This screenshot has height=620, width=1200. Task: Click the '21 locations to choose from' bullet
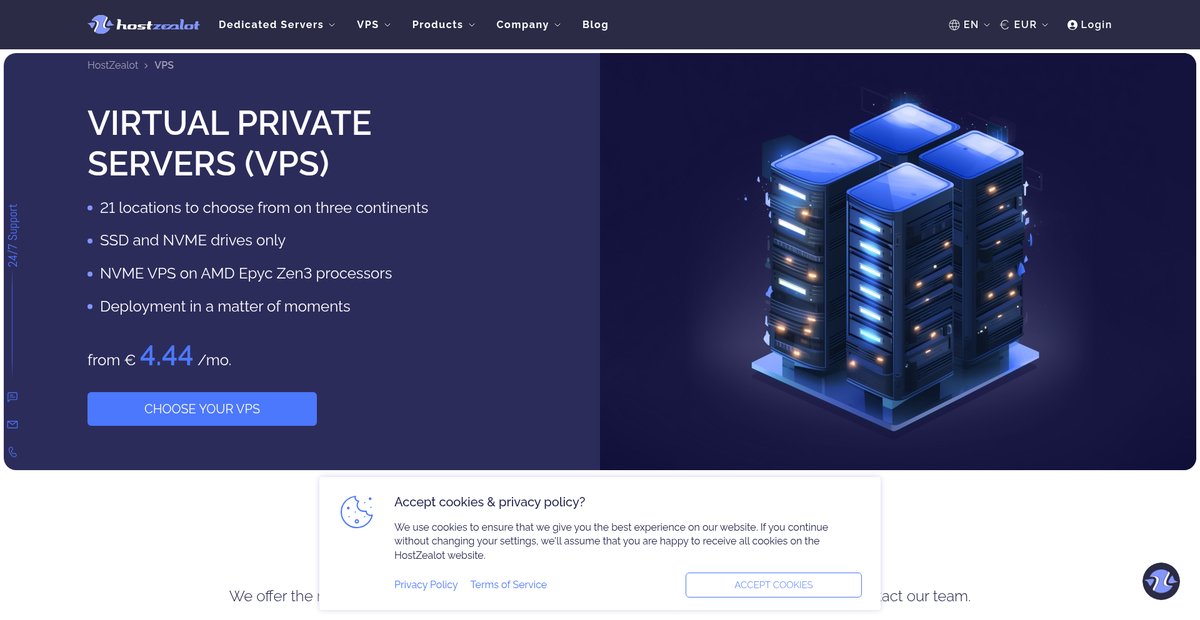264,208
